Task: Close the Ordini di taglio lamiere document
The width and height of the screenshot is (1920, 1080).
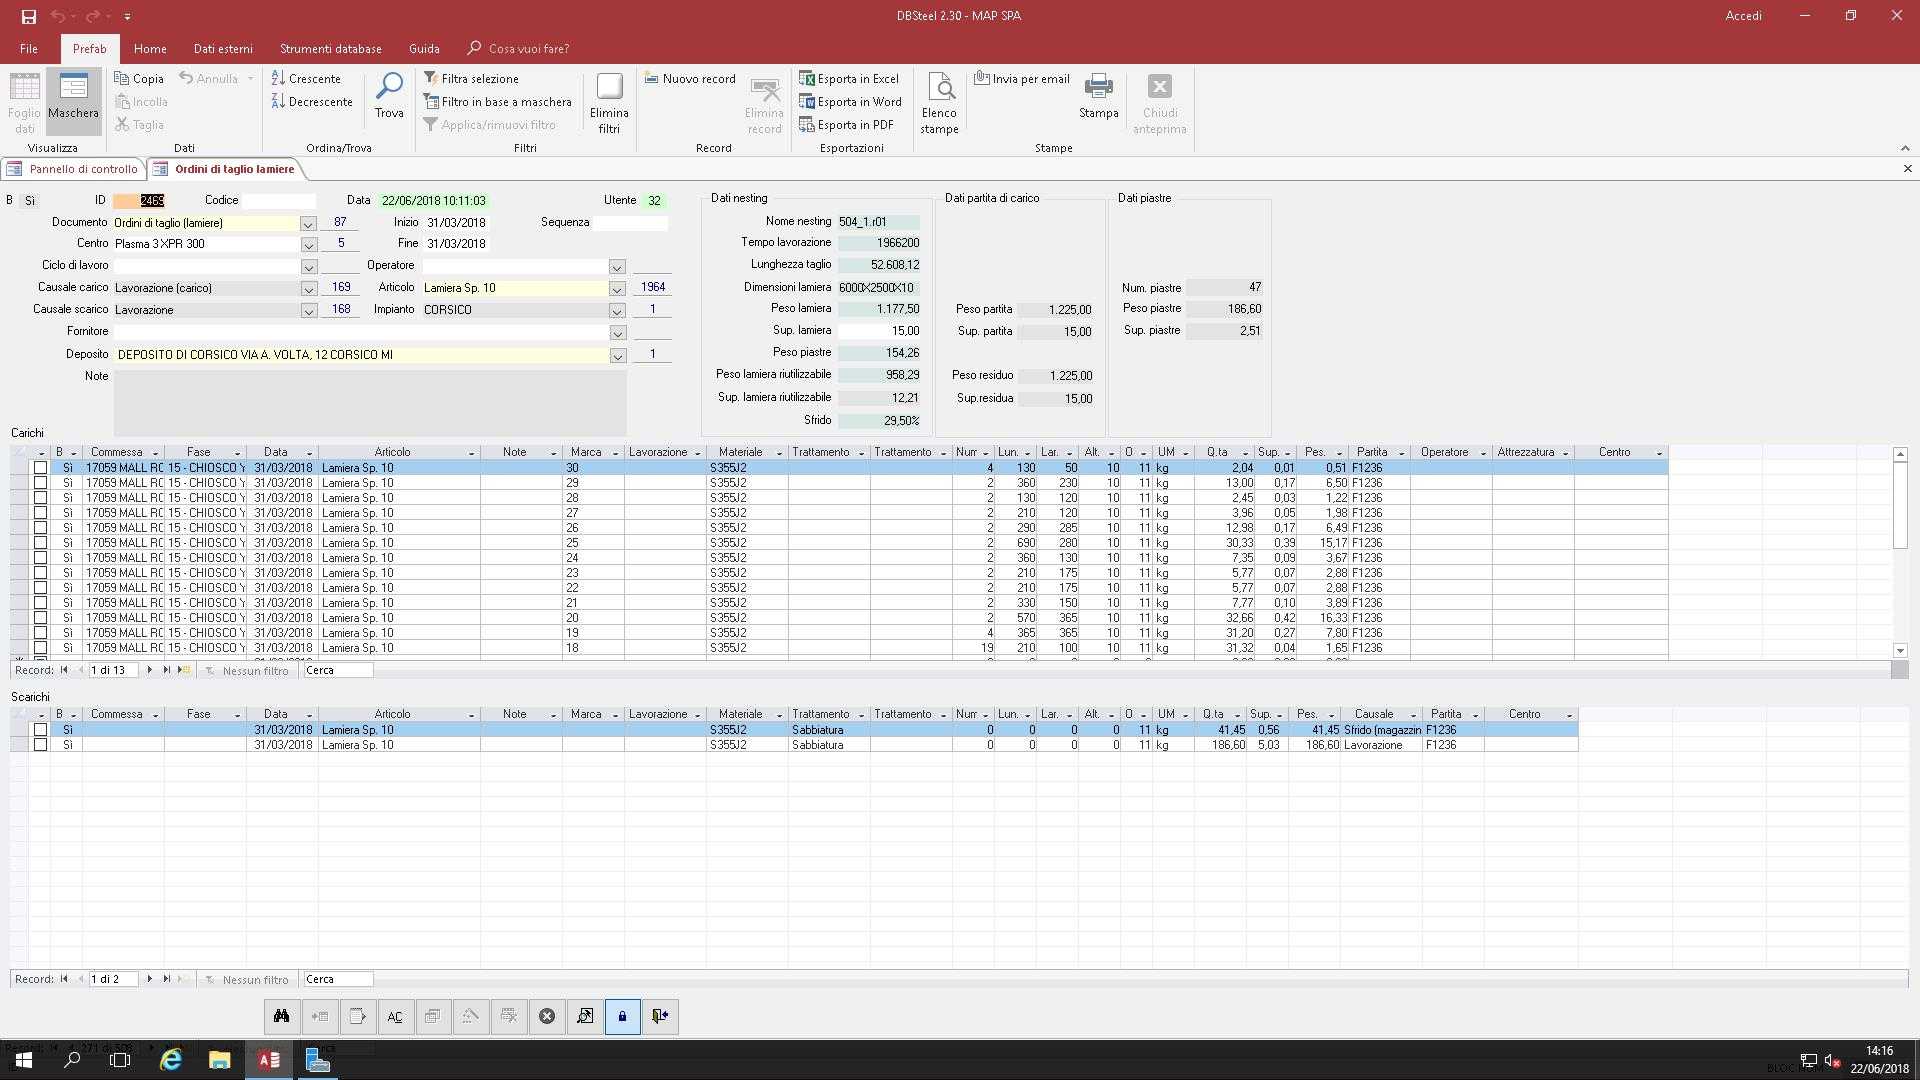Action: coord(1907,169)
